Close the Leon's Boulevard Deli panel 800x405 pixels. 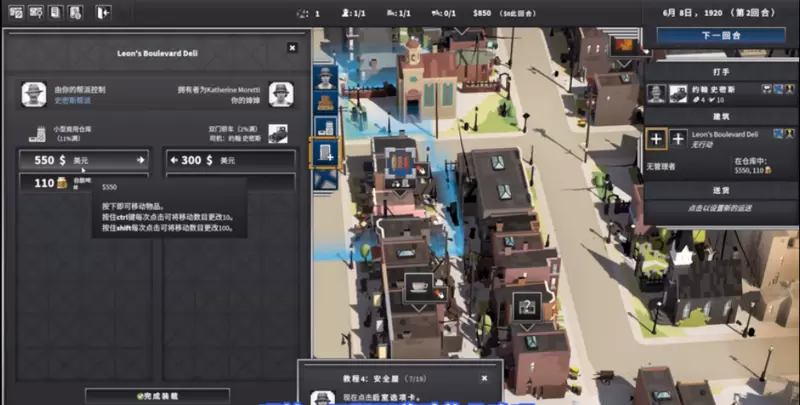(x=292, y=47)
